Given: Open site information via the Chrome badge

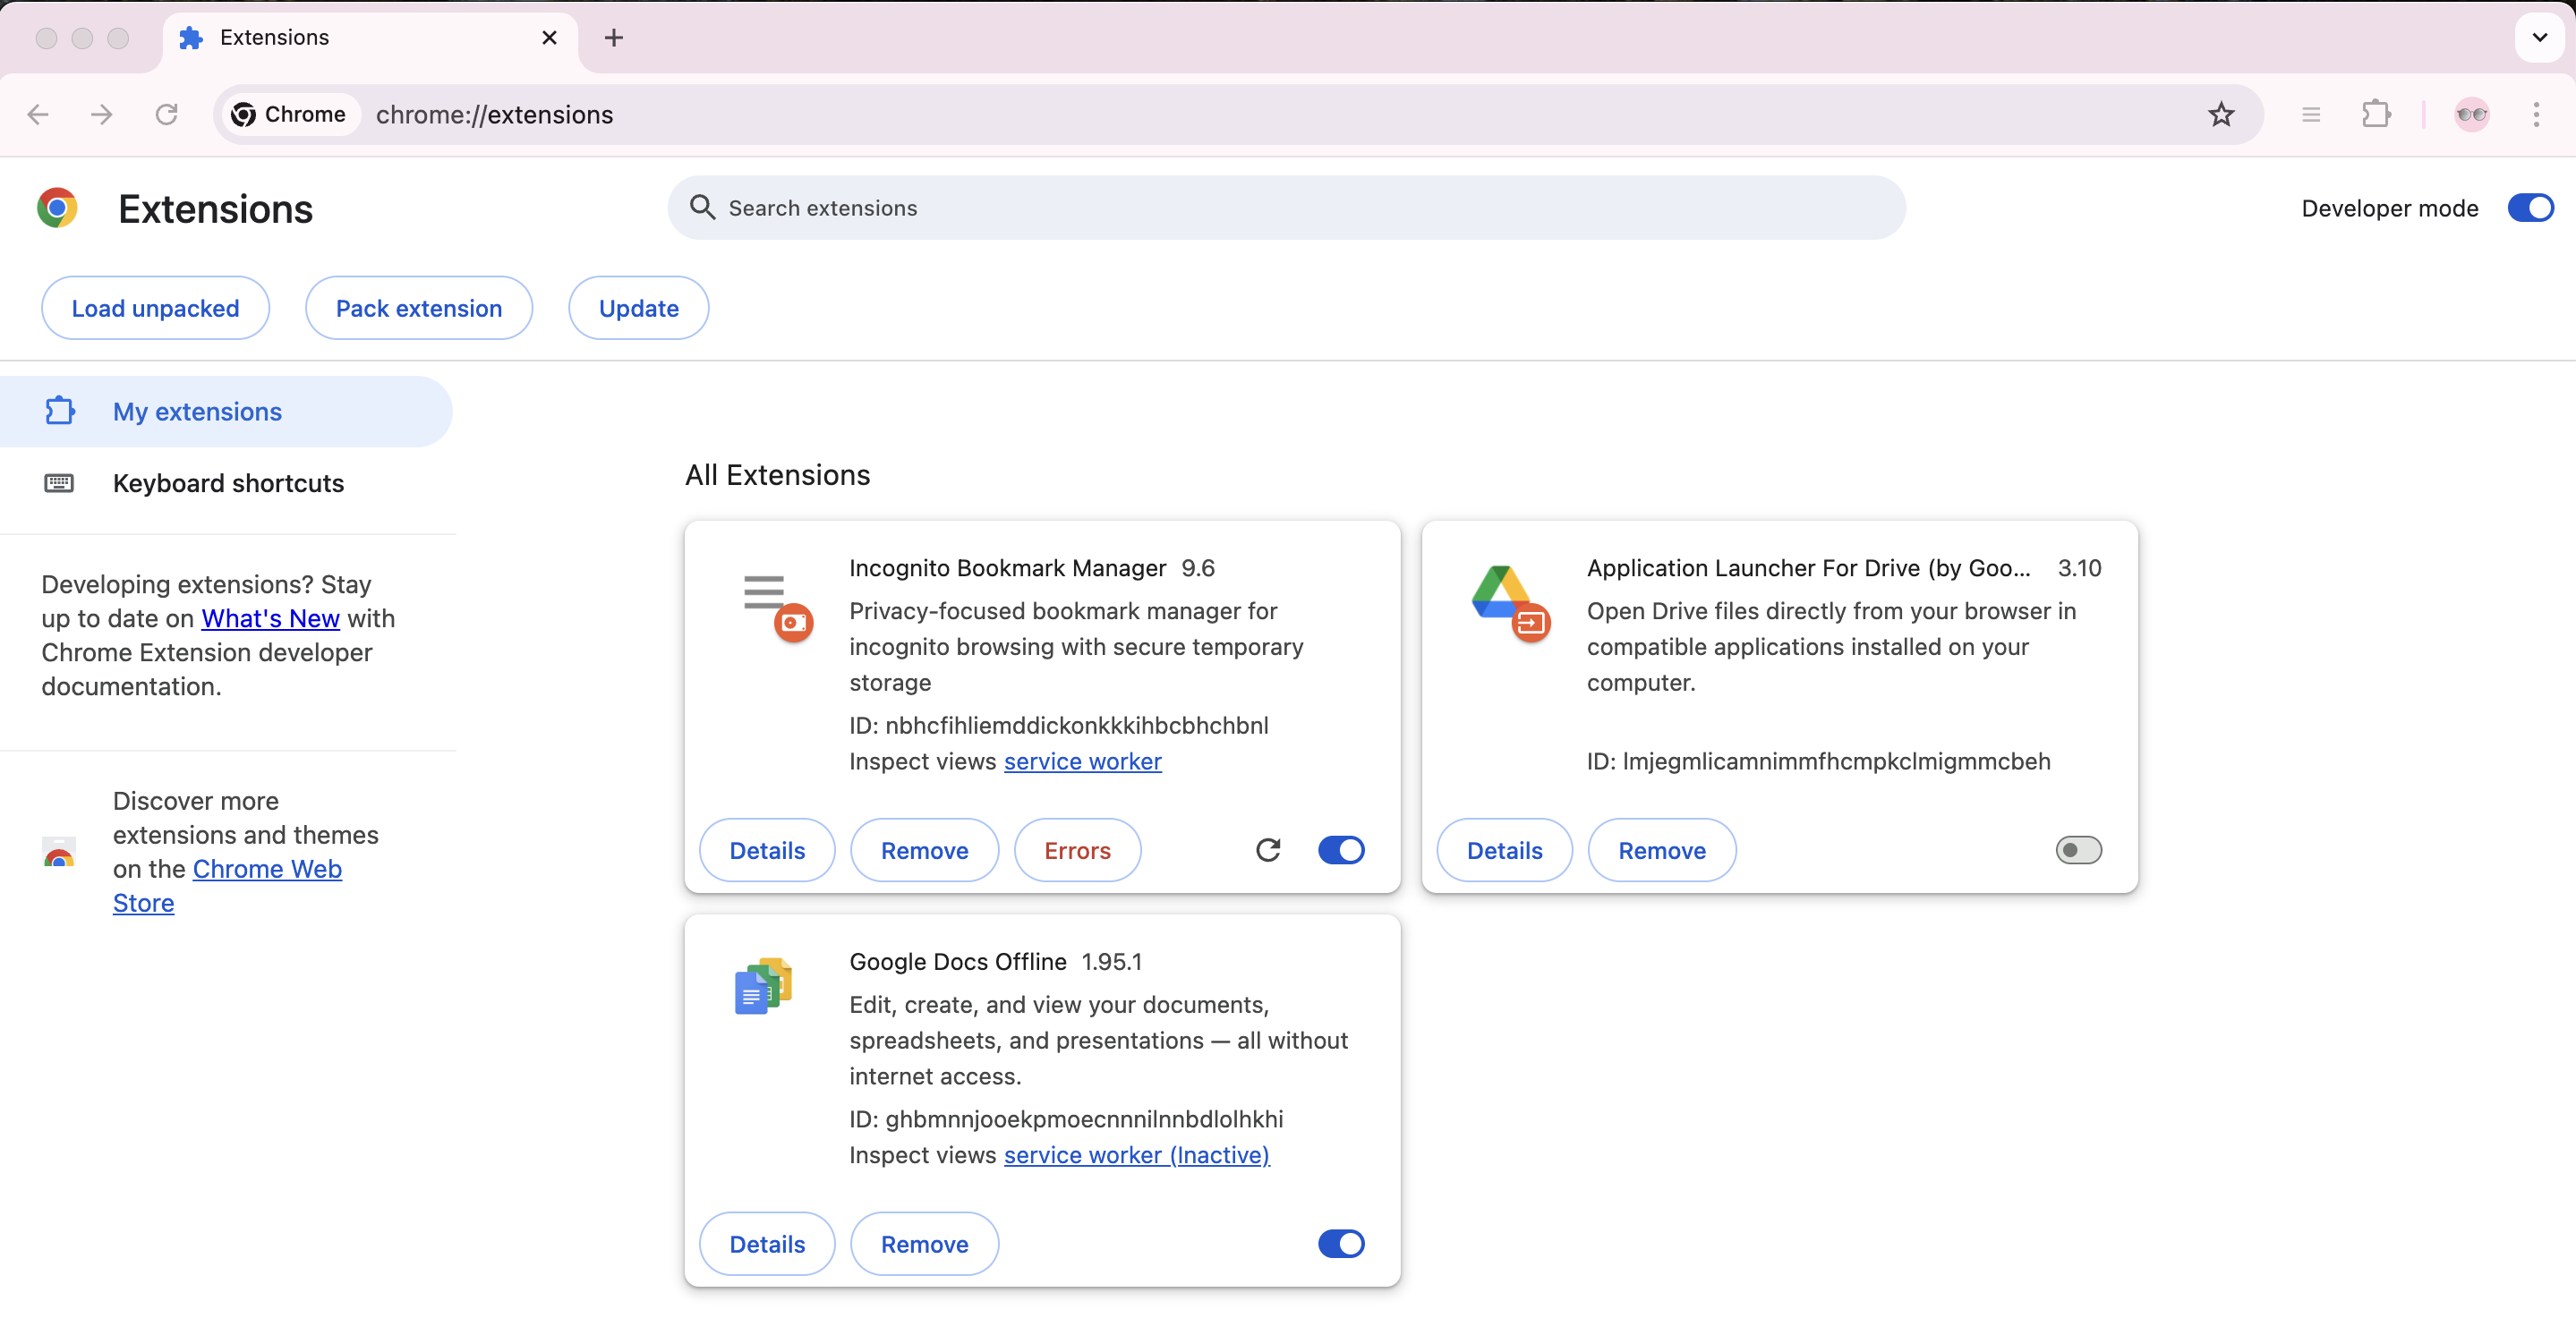Looking at the screenshot, I should pyautogui.click(x=290, y=114).
